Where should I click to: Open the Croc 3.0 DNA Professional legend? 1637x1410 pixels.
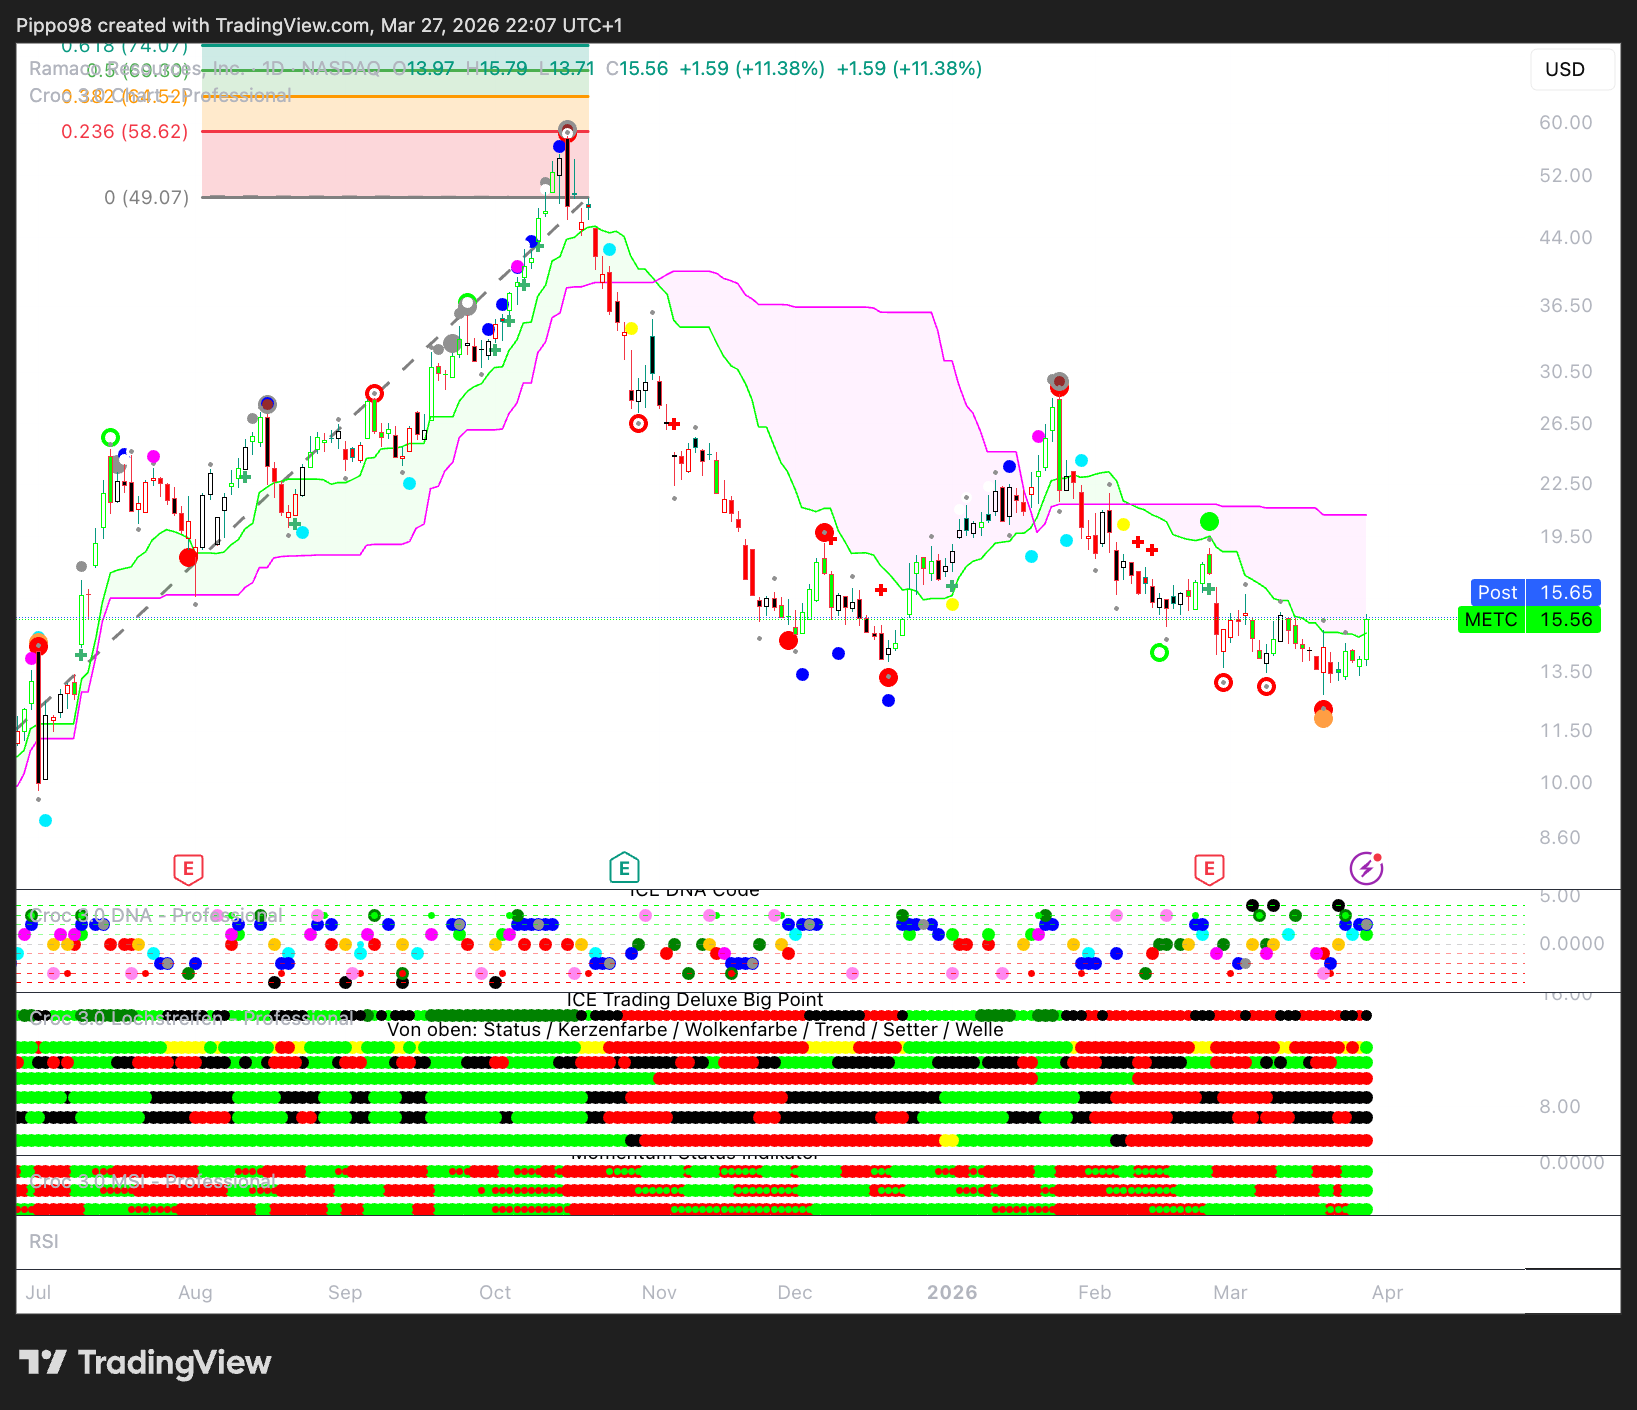click(155, 916)
